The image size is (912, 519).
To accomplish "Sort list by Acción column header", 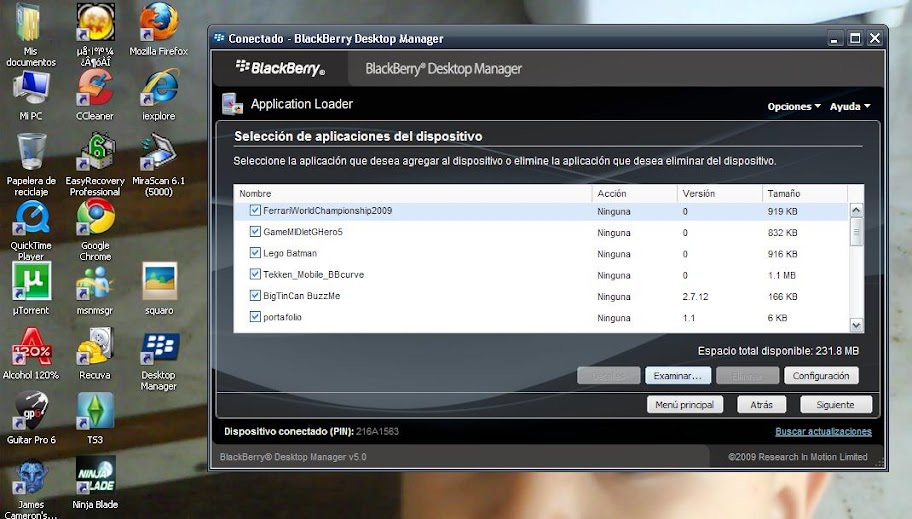I will point(635,193).
